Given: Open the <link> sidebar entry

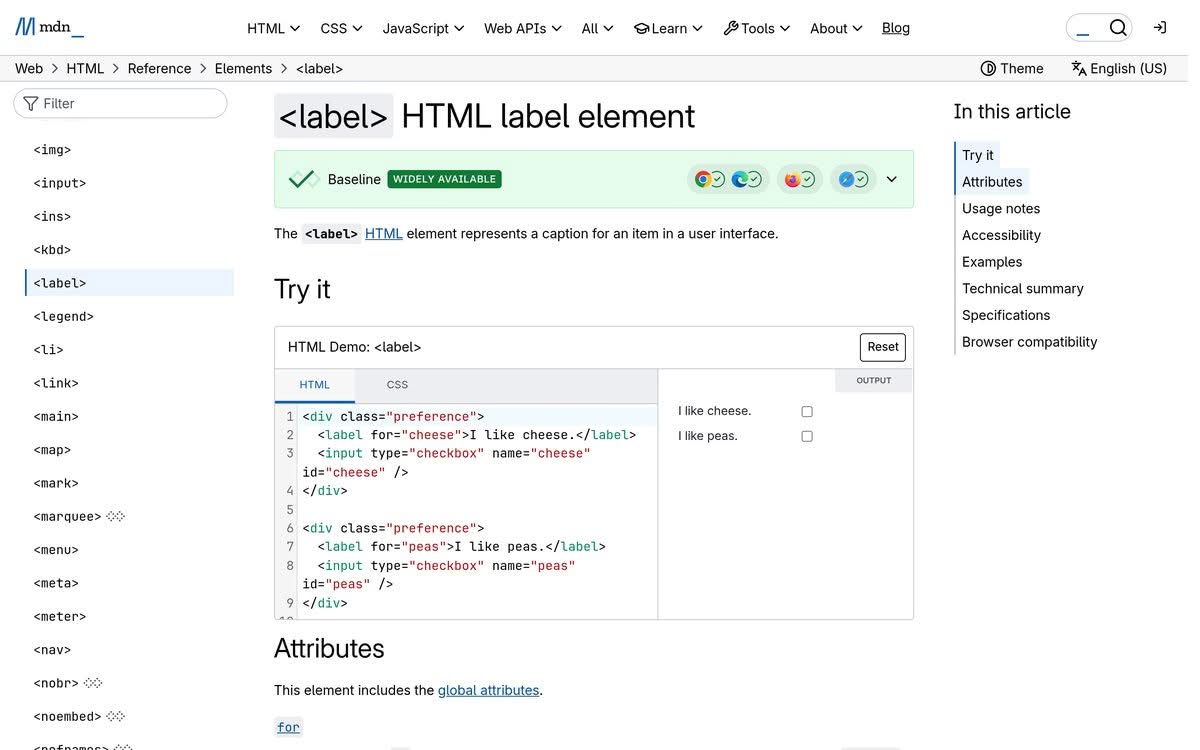Looking at the screenshot, I should (56, 383).
